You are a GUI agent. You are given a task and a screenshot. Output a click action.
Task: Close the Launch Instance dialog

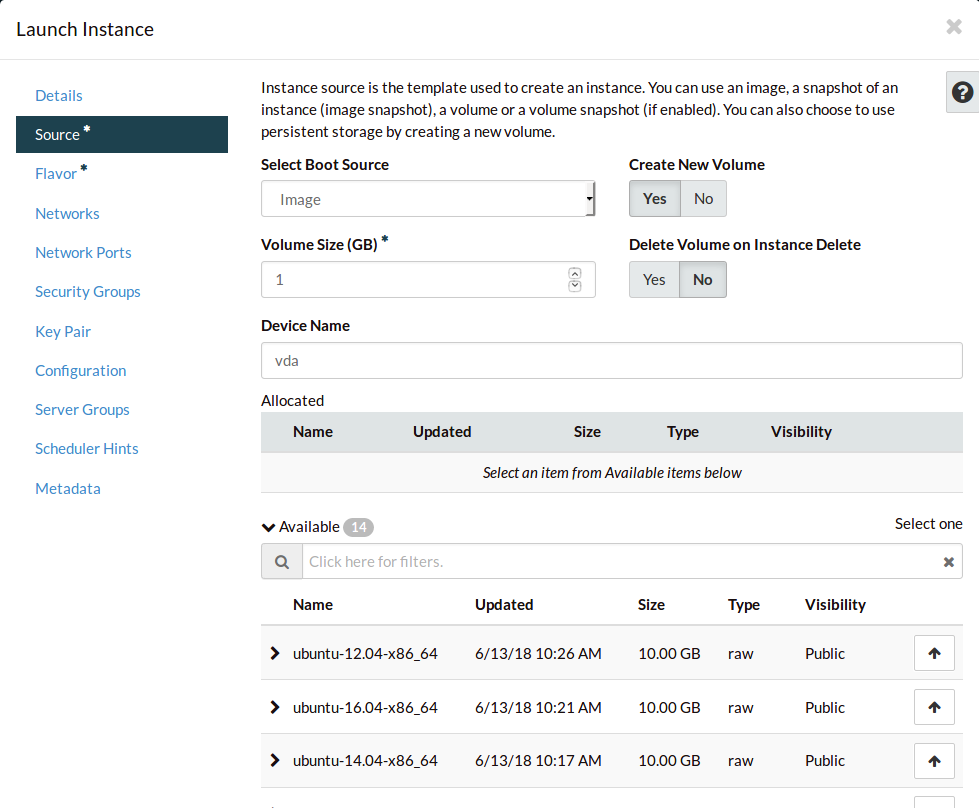point(954,28)
